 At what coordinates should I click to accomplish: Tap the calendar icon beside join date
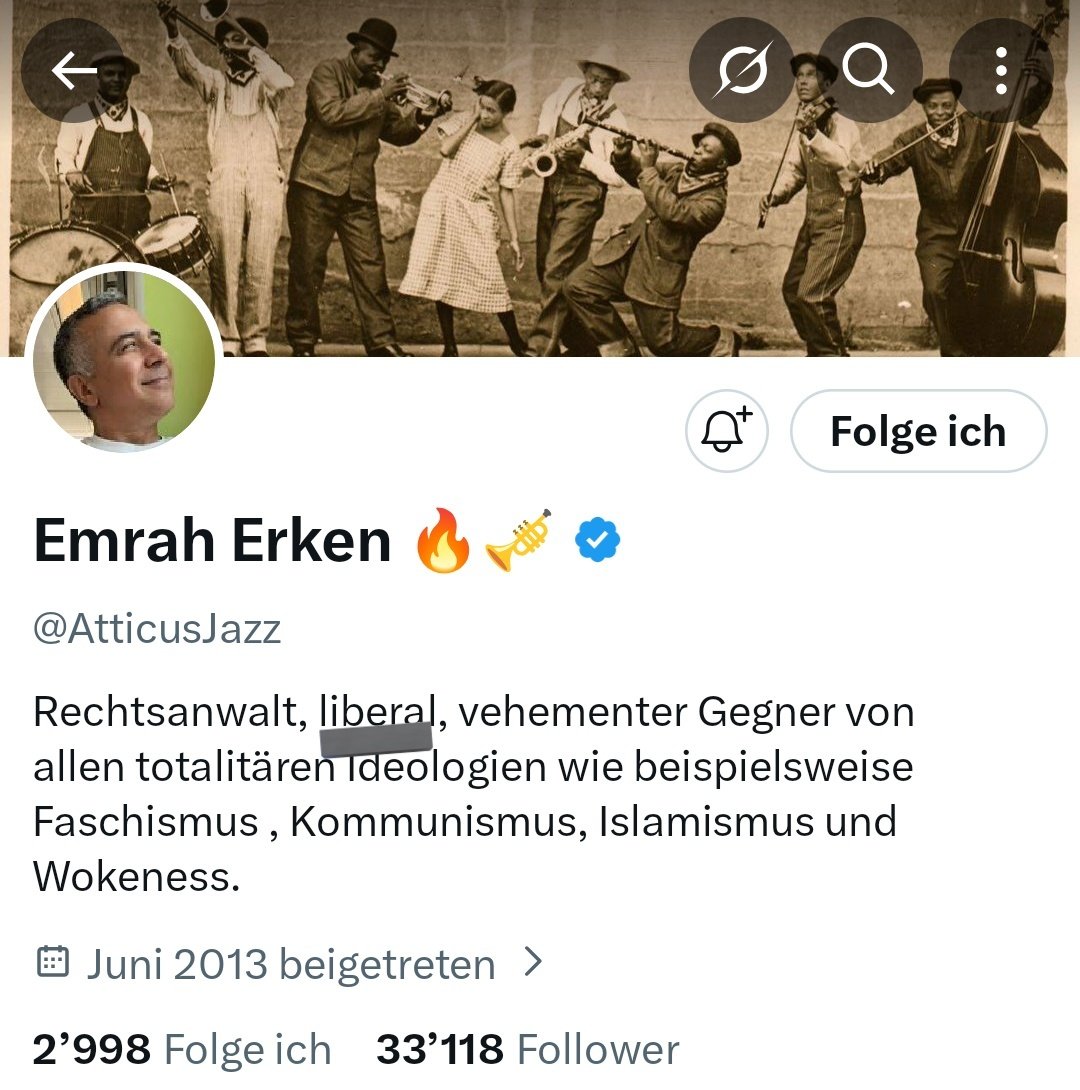tap(52, 962)
